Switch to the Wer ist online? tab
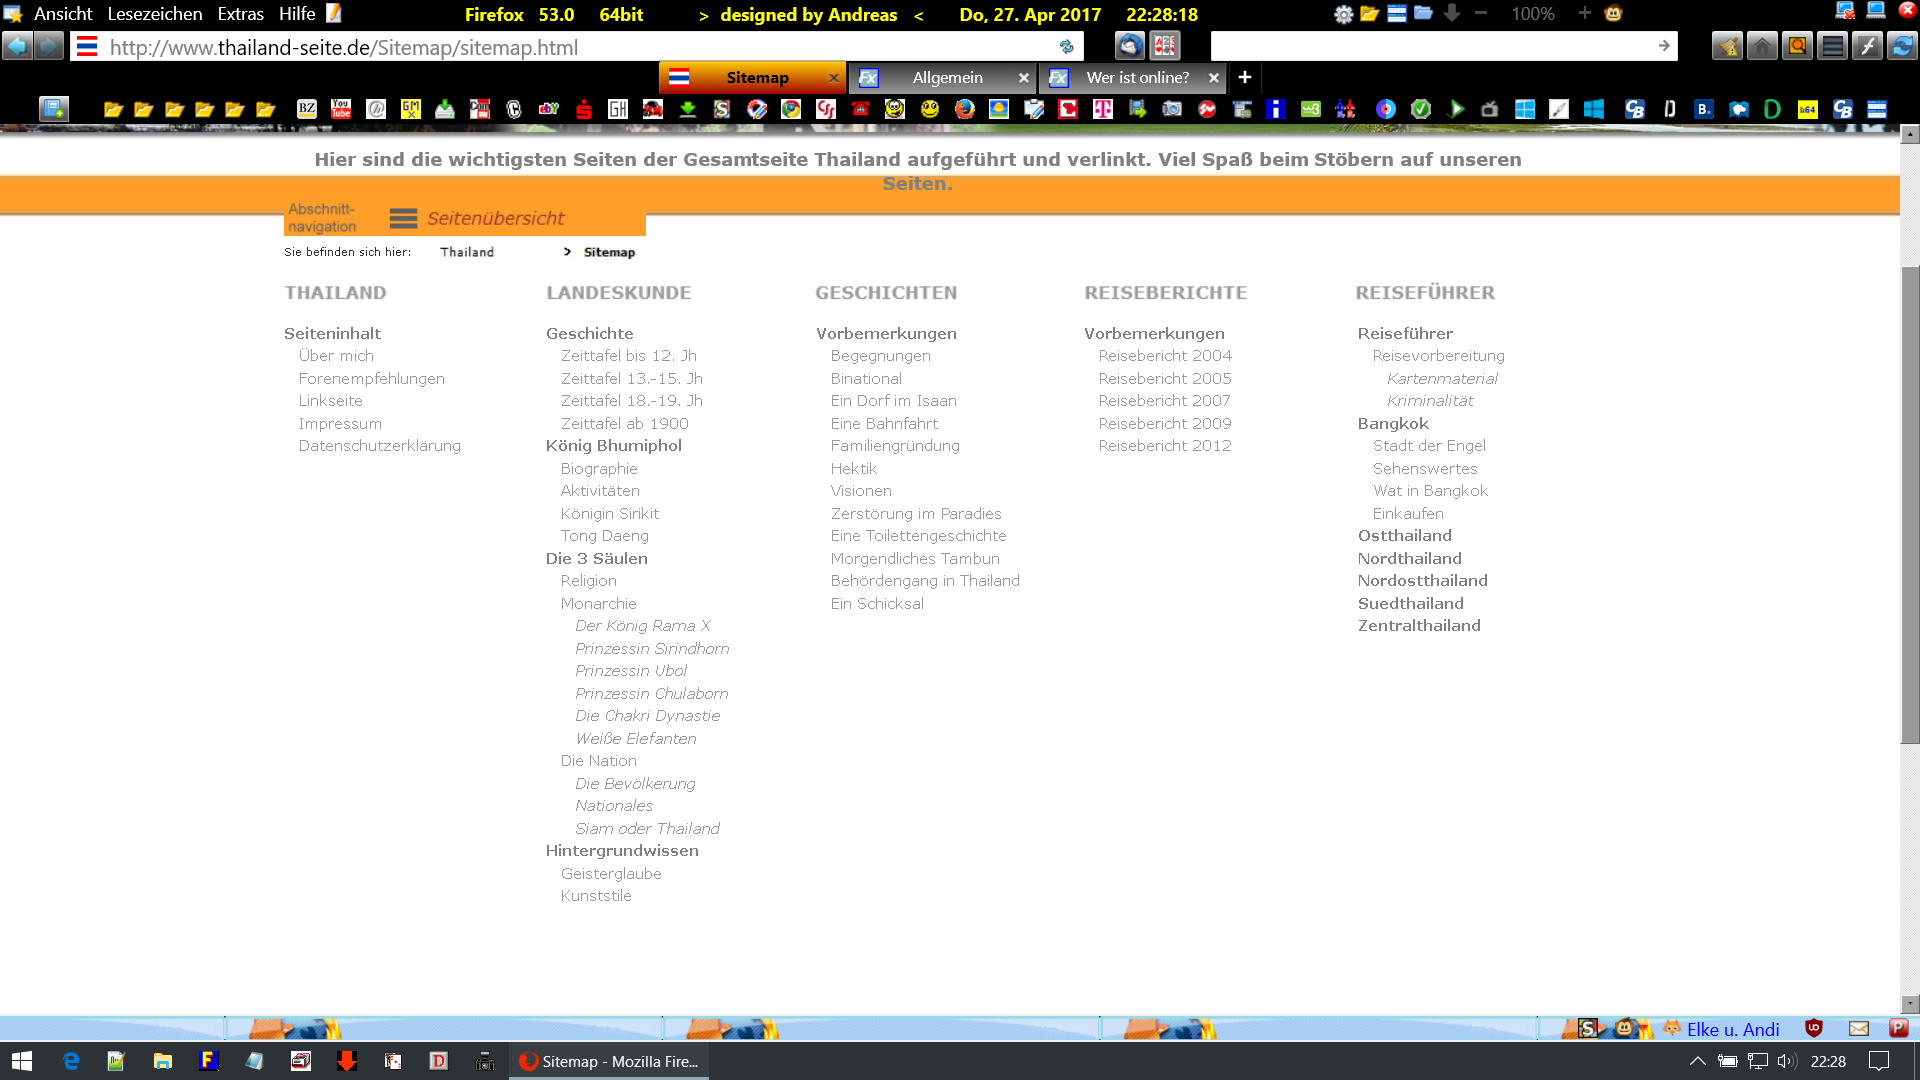The image size is (1920, 1080). (x=1137, y=78)
